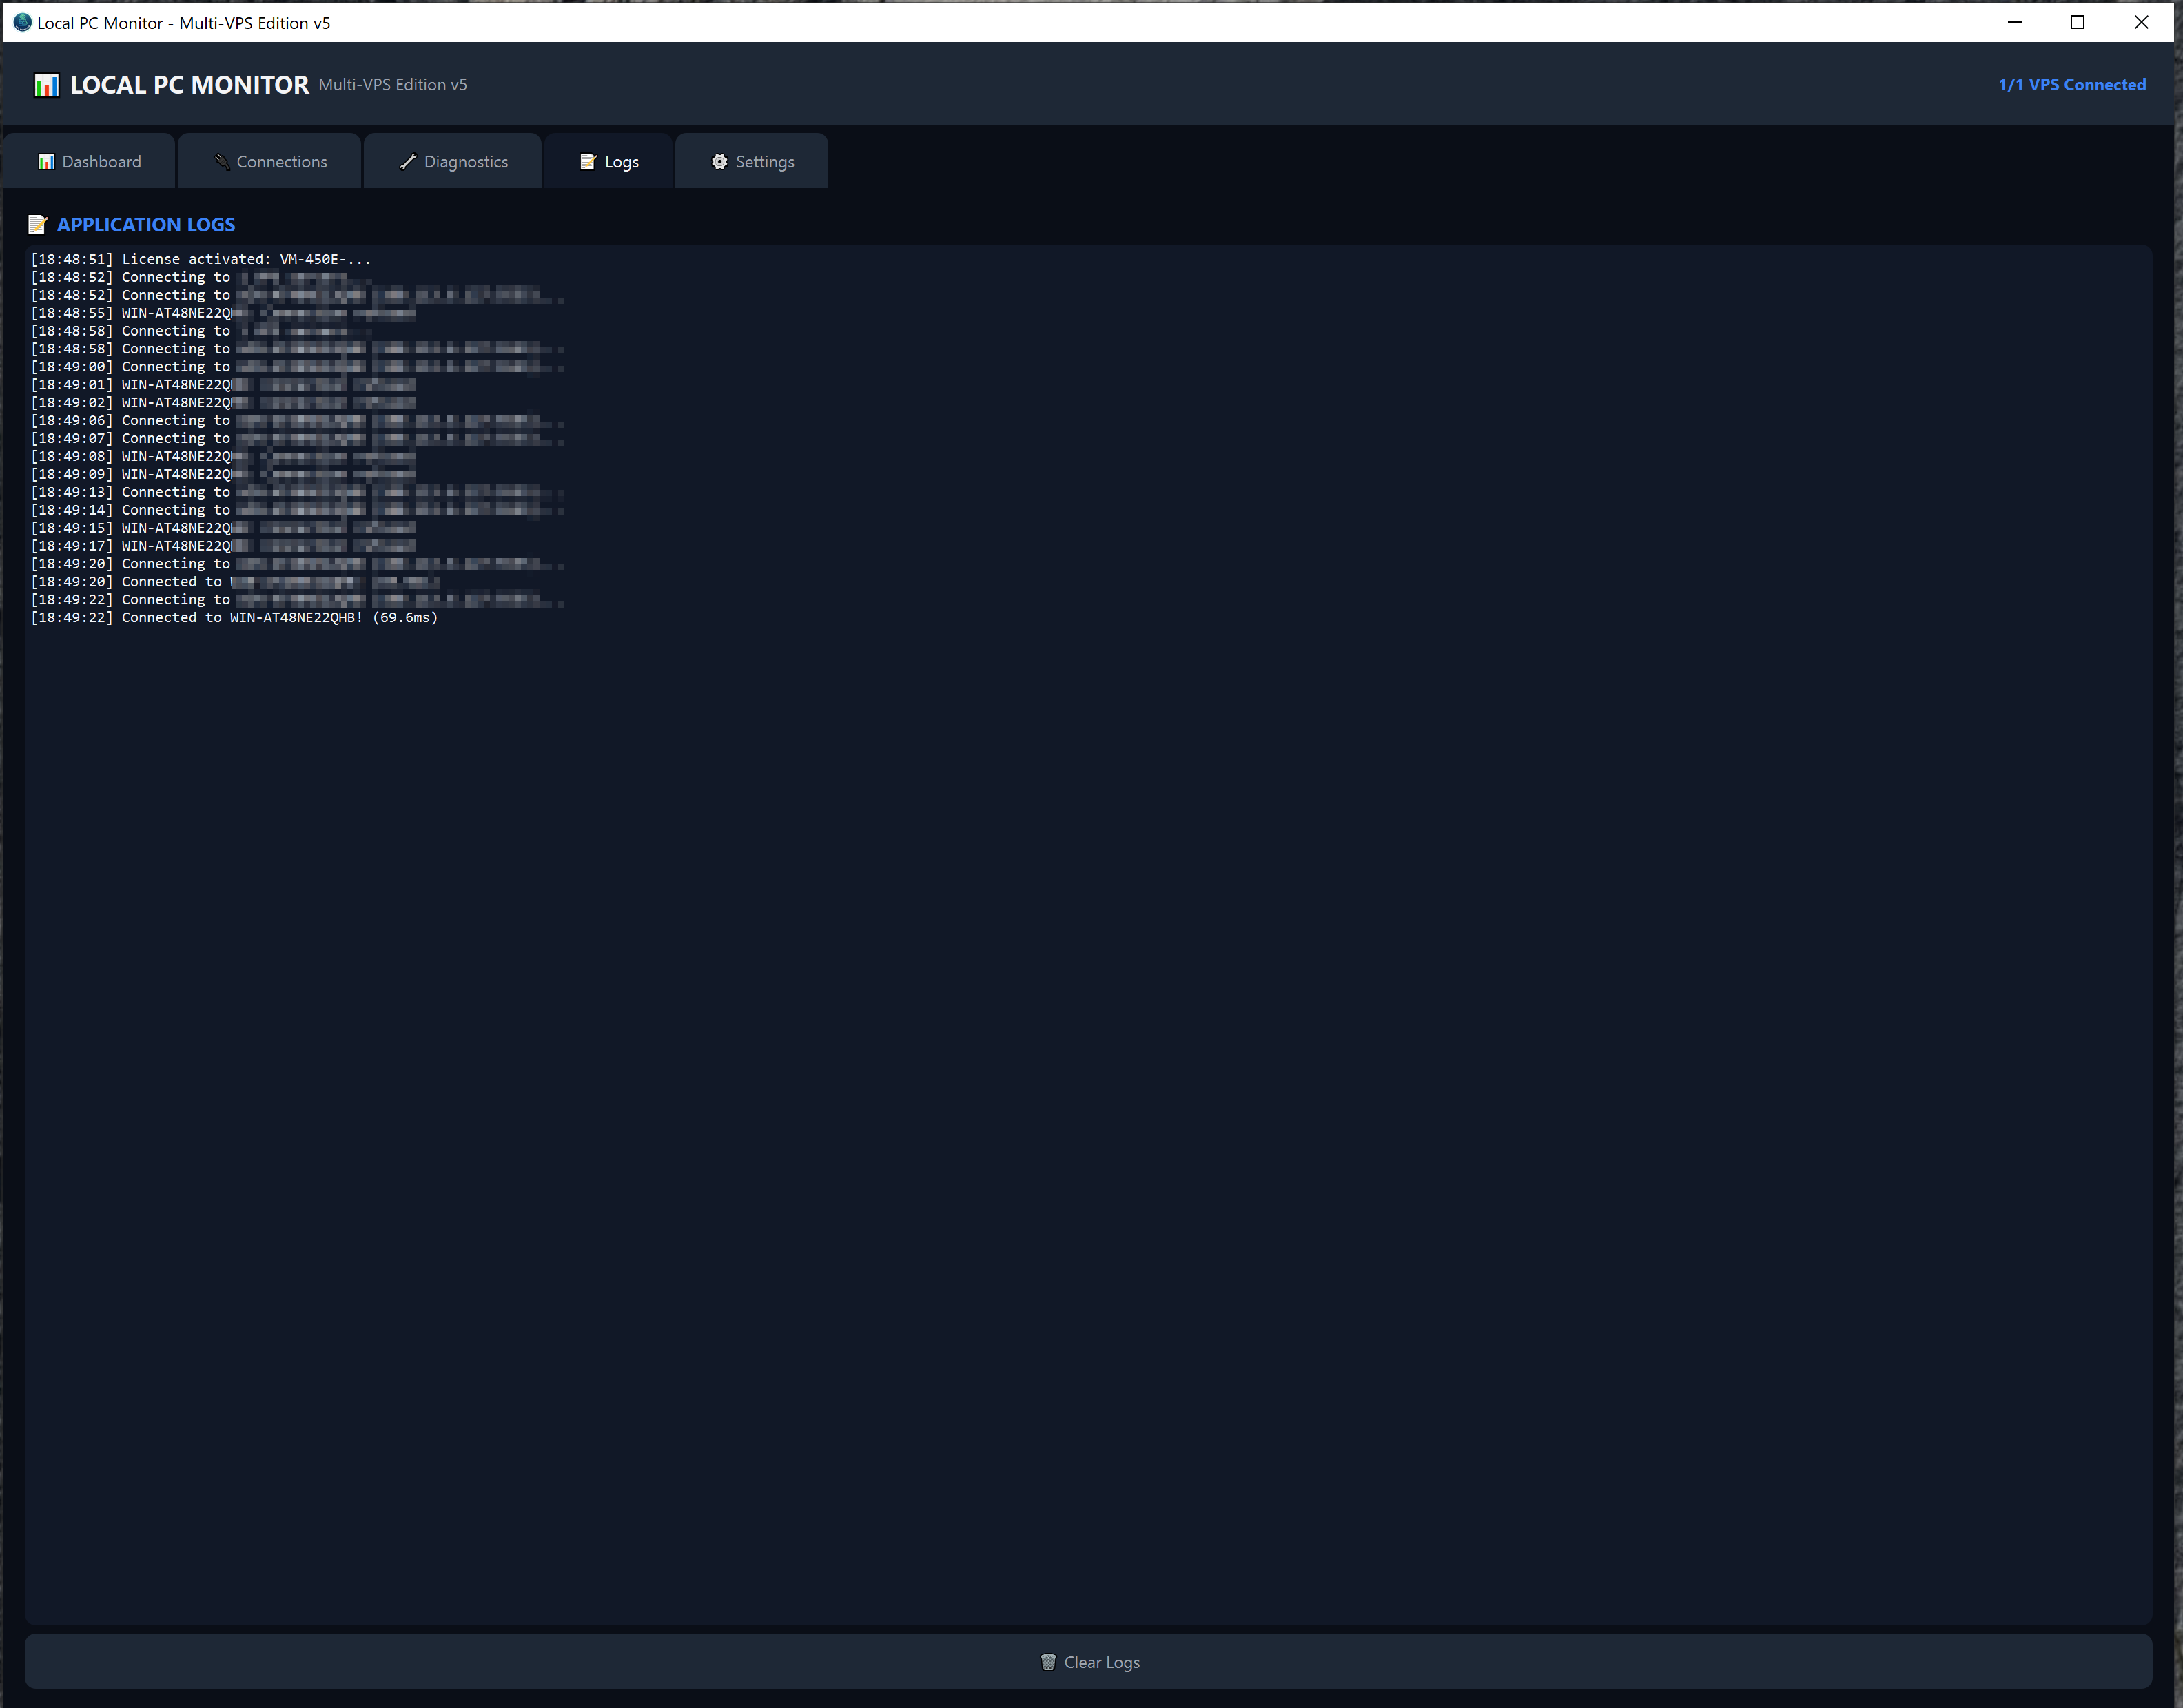The width and height of the screenshot is (2183, 1708).
Task: Minimize the Local PC Monitor window
Action: 2014,22
